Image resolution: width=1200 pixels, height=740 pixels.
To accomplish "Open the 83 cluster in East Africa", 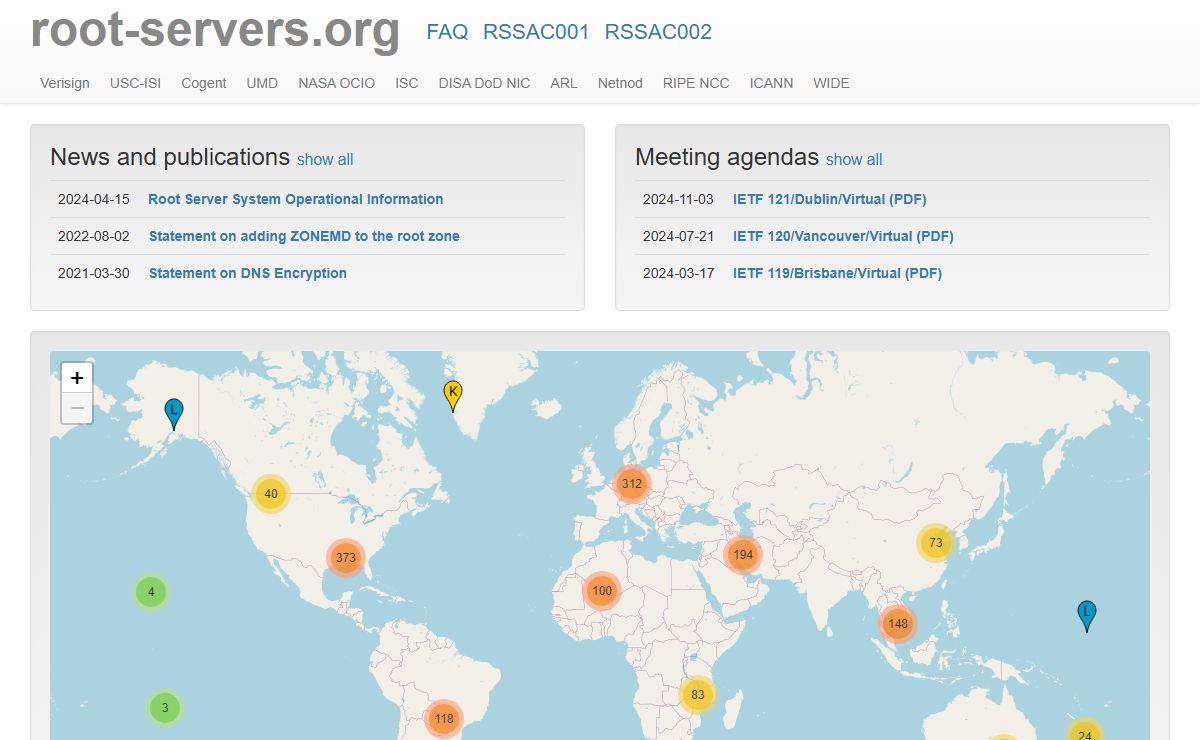I will (698, 695).
